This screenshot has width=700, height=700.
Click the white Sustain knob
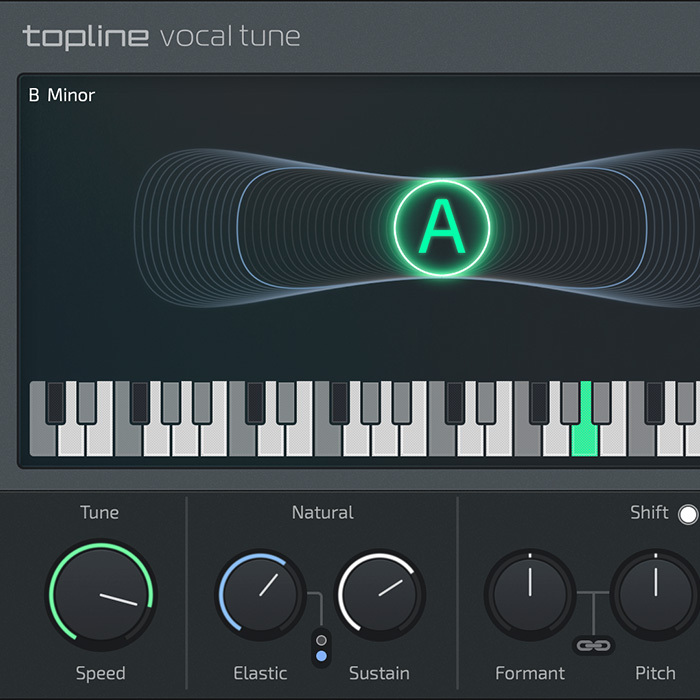pos(379,594)
